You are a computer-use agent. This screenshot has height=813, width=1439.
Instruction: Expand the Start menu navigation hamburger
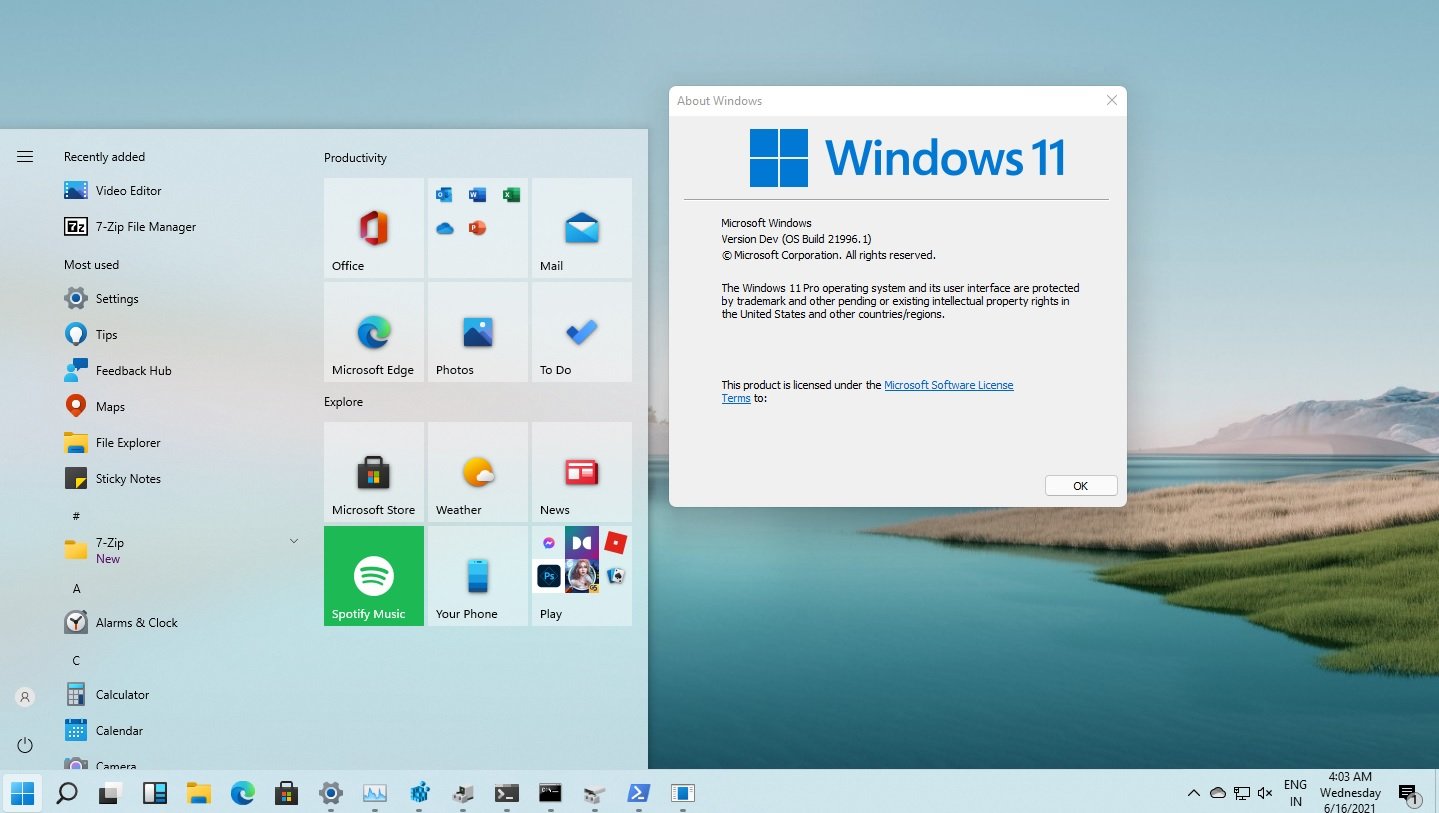[x=24, y=156]
